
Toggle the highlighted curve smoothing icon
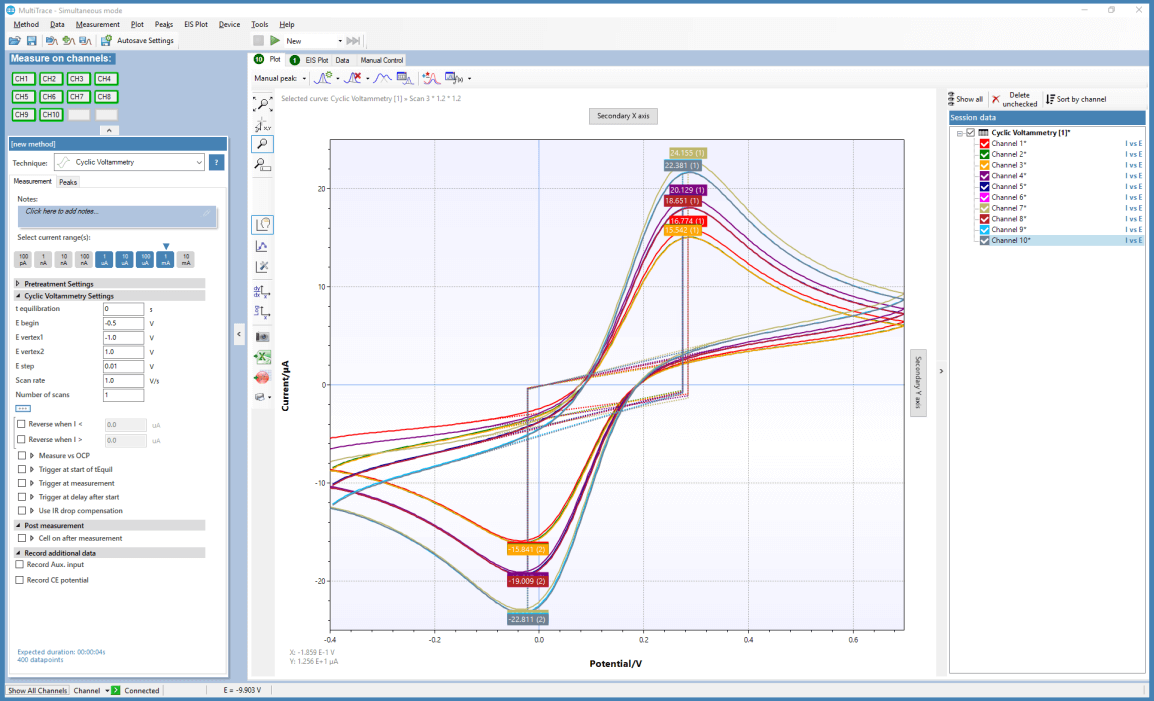[262, 224]
